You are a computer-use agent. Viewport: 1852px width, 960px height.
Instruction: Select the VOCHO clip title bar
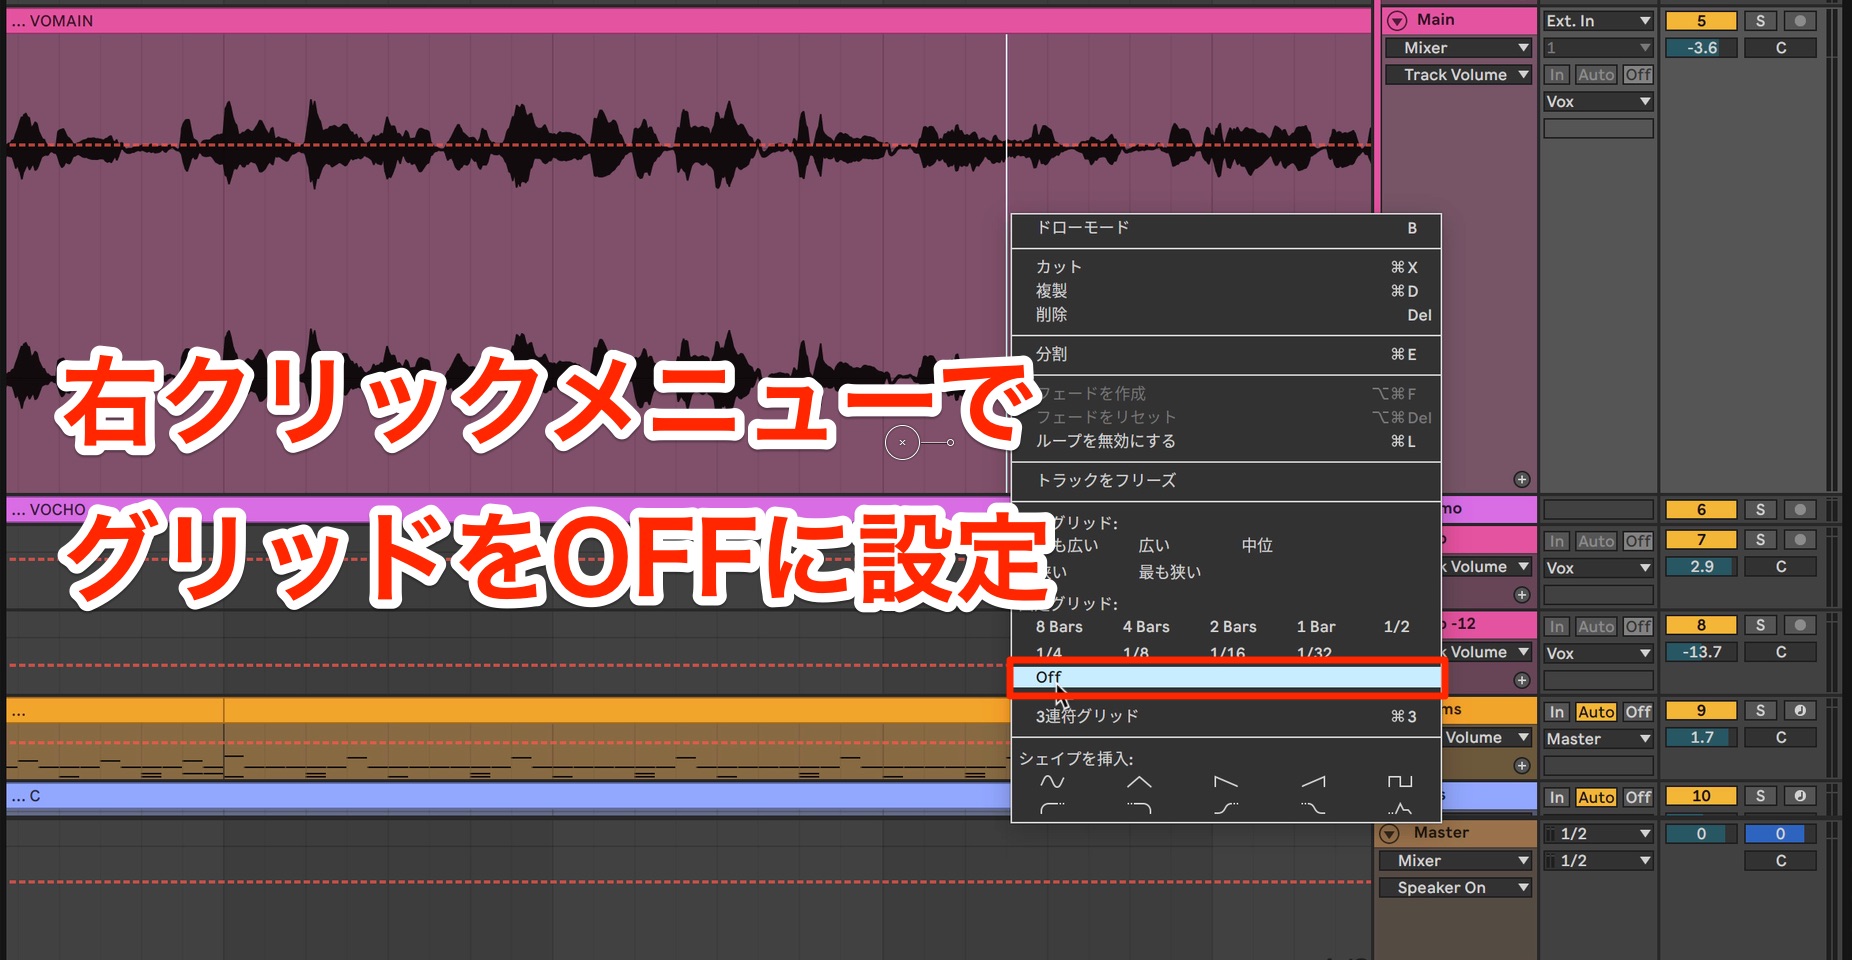508,510
